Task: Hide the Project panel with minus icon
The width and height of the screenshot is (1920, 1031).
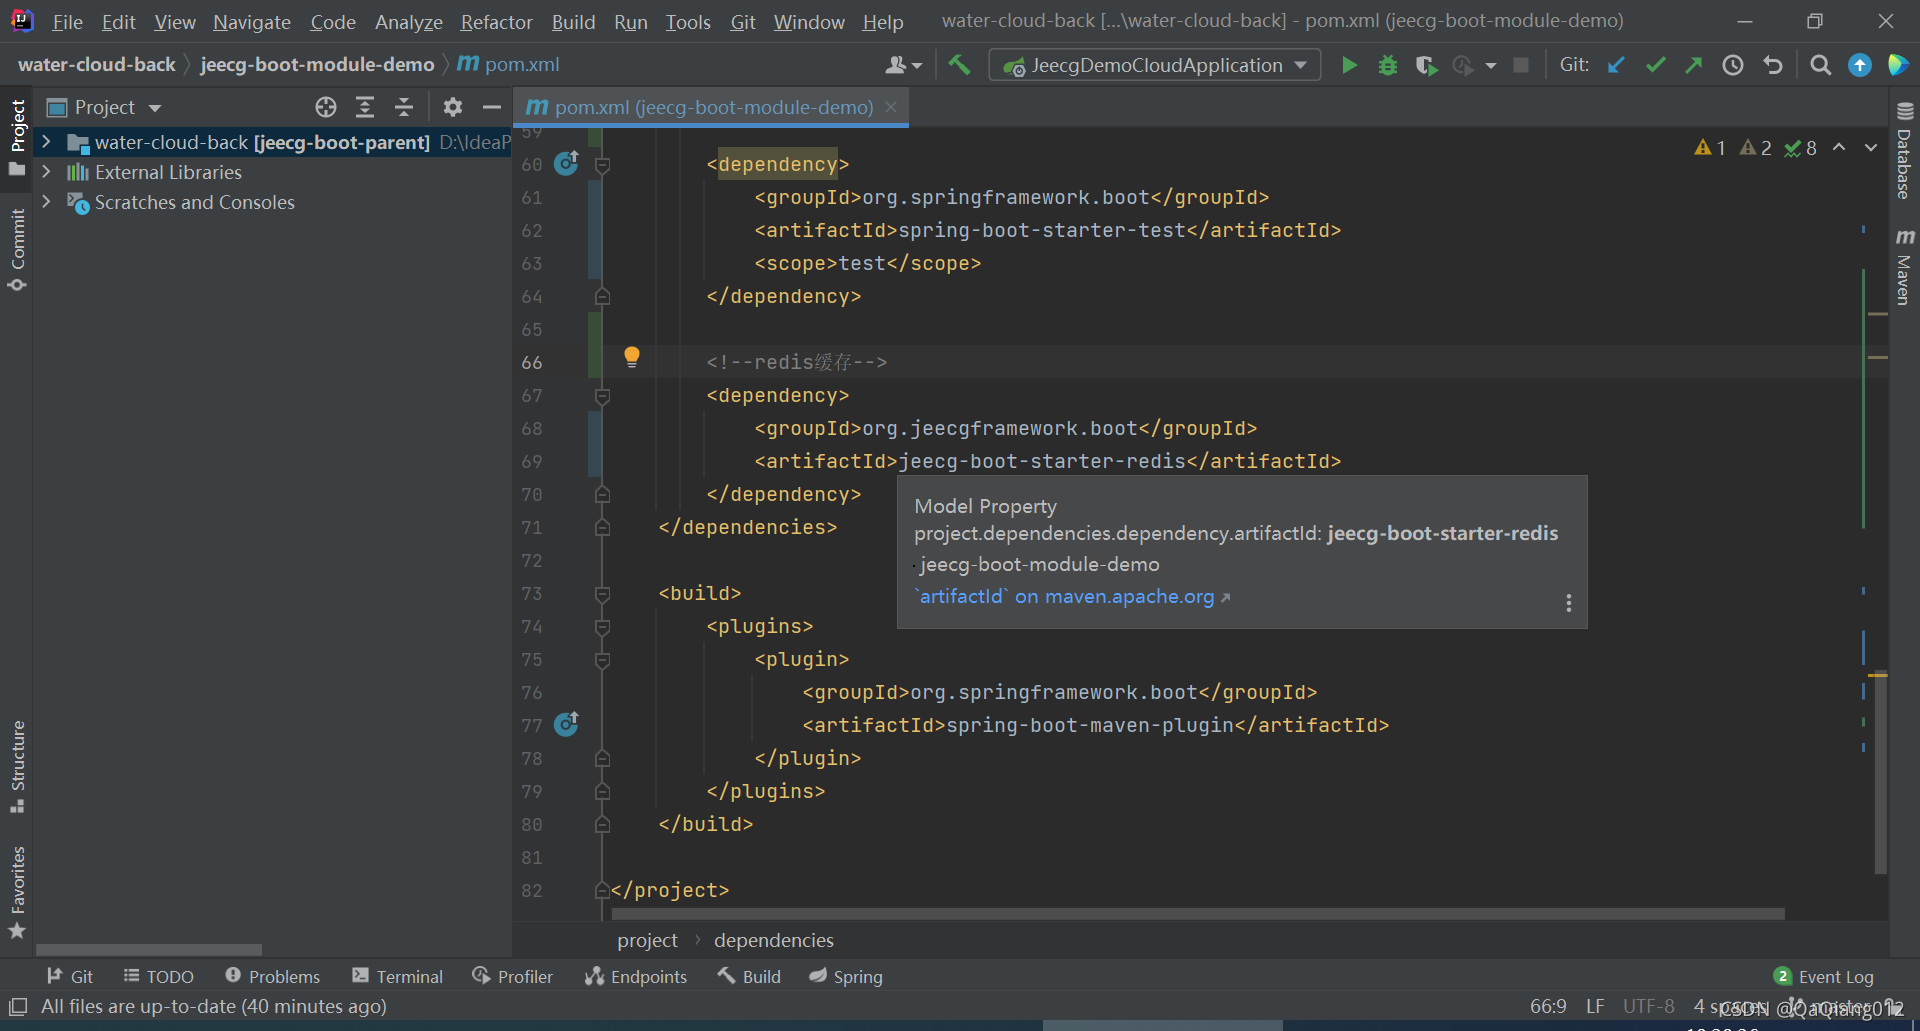Action: click(491, 107)
